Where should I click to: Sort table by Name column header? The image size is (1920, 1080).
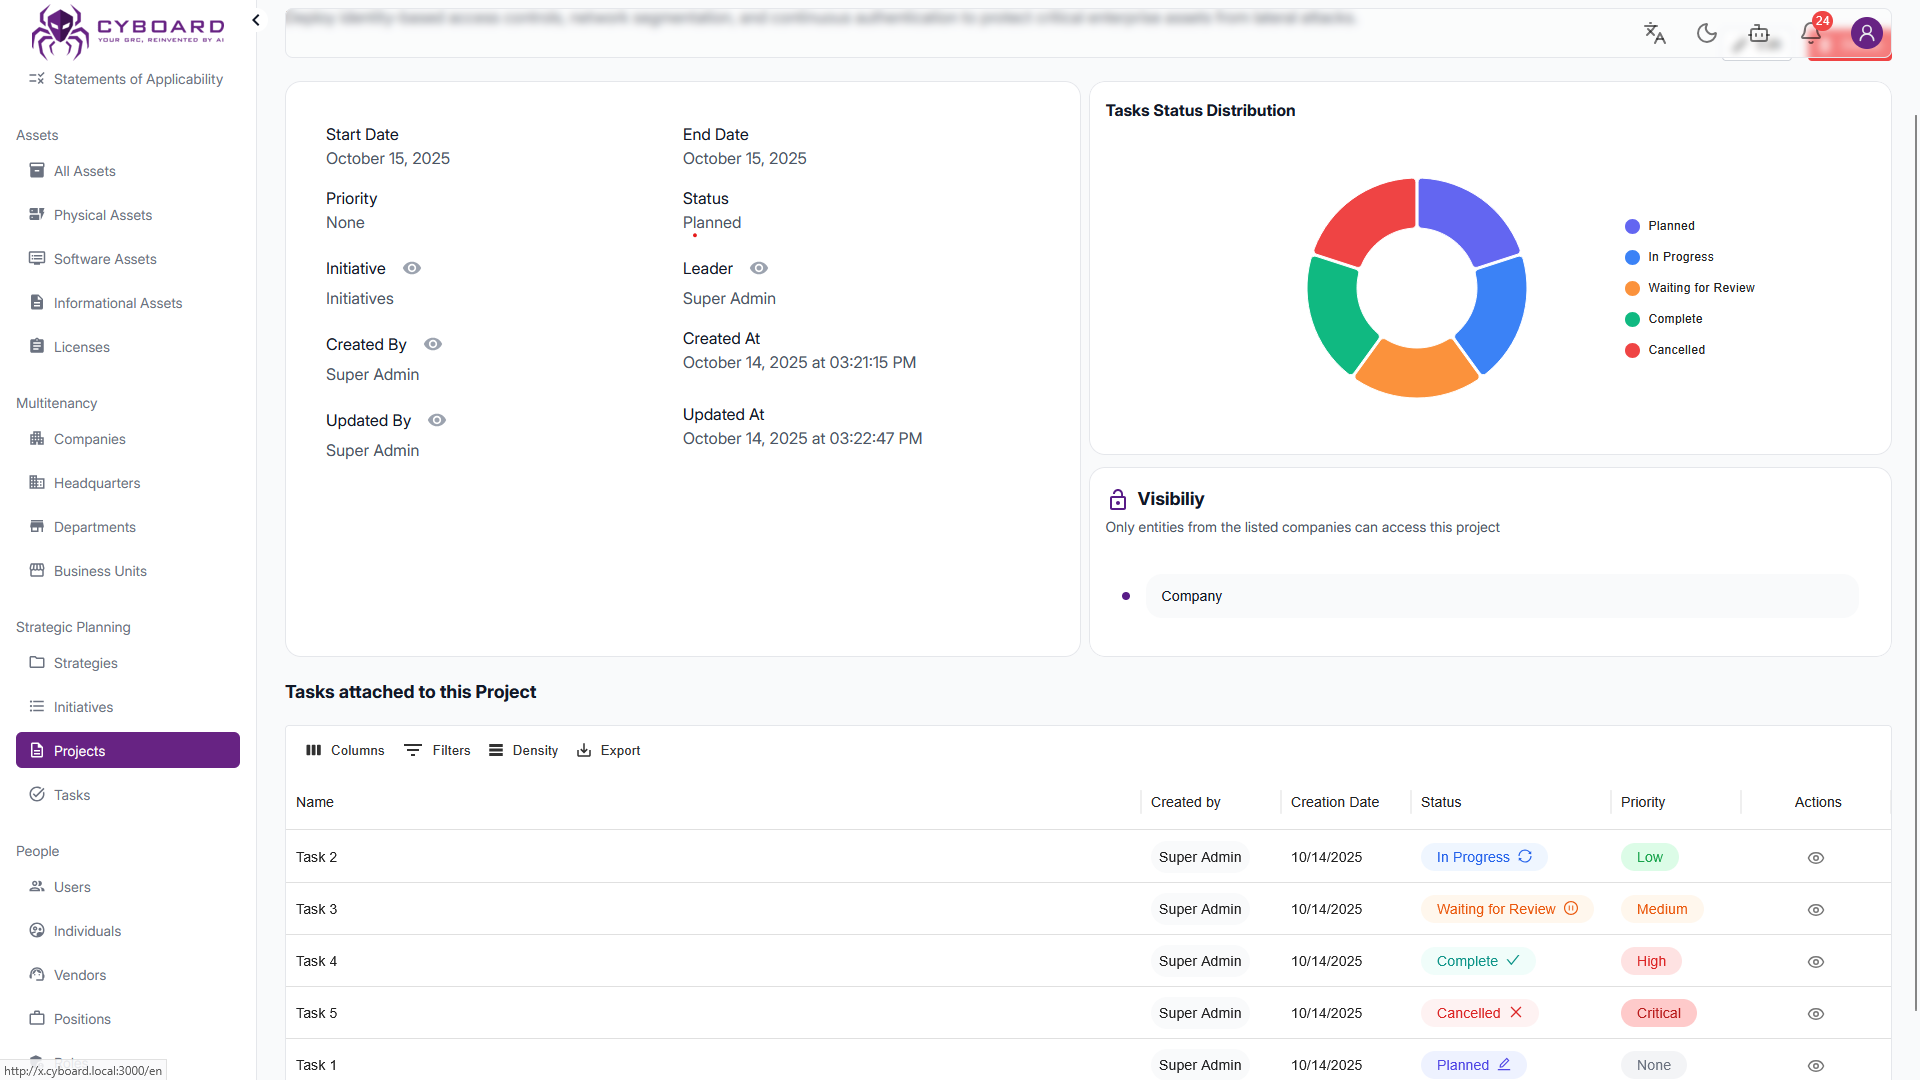[x=315, y=802]
